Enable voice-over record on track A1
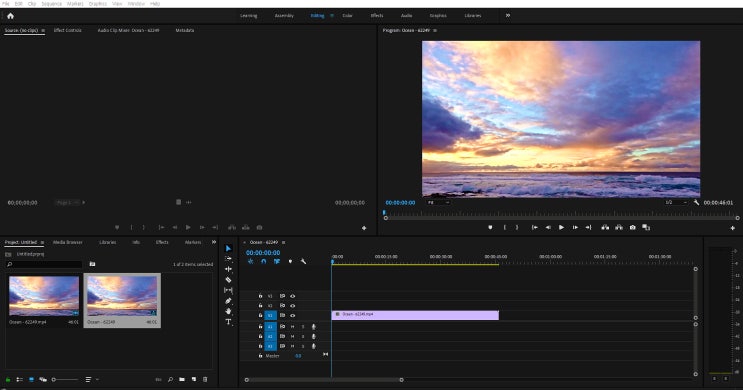 [x=314, y=327]
